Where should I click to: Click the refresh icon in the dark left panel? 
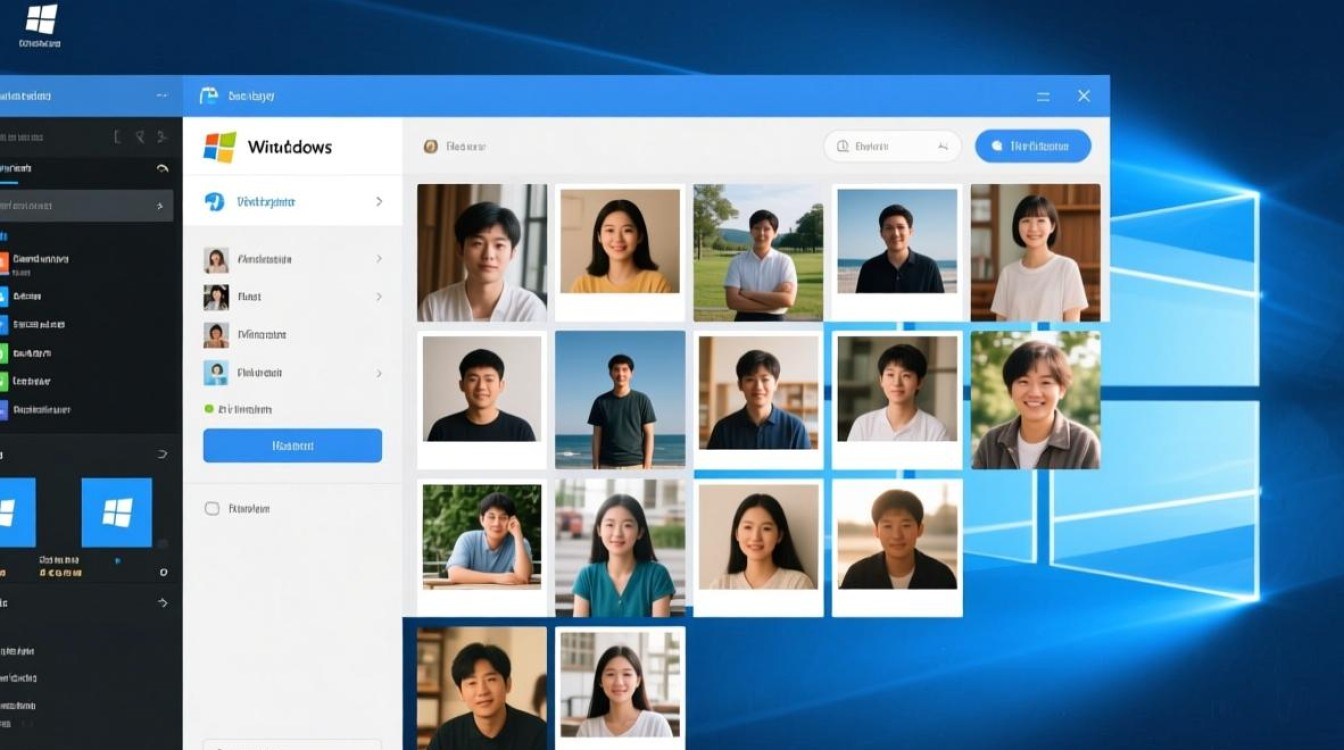tap(160, 169)
